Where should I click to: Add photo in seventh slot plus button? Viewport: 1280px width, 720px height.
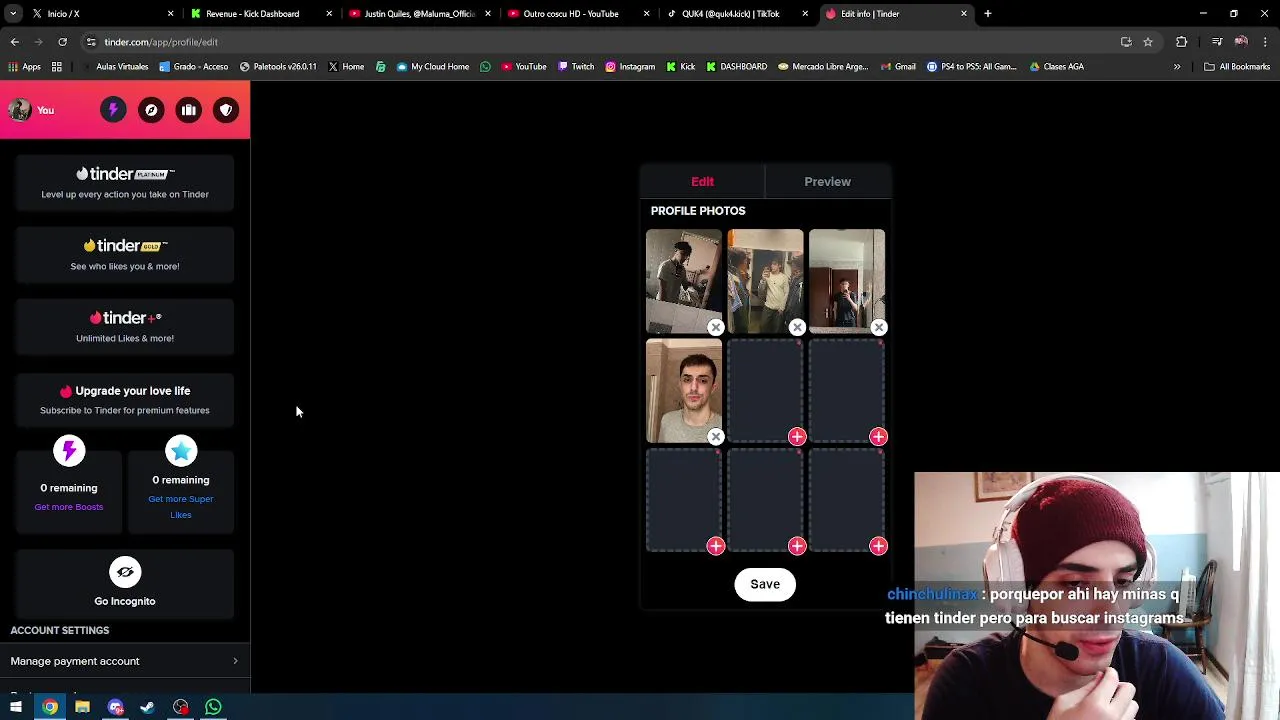[715, 546]
